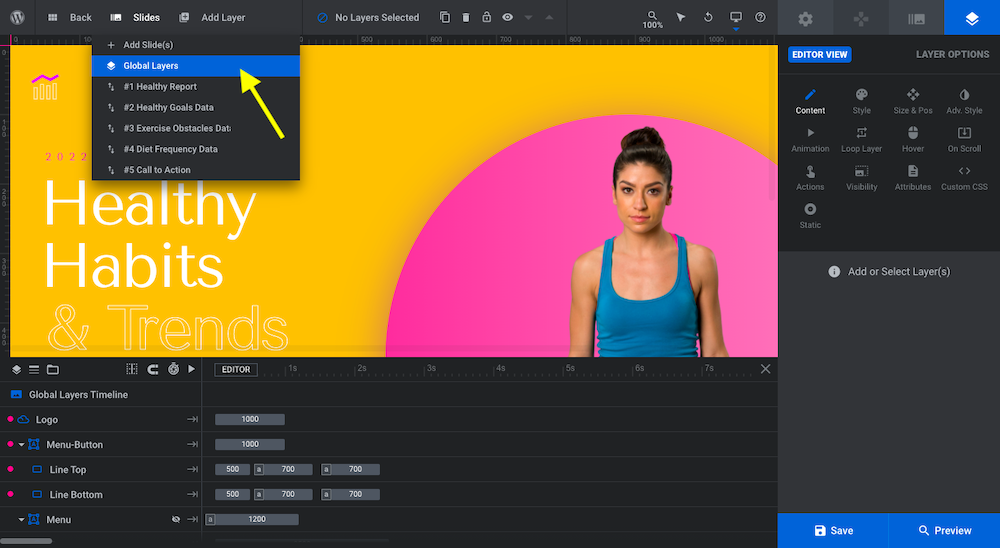Image resolution: width=1000 pixels, height=548 pixels.
Task: Click the timeline horizontal scrollbar
Action: [x=26, y=541]
